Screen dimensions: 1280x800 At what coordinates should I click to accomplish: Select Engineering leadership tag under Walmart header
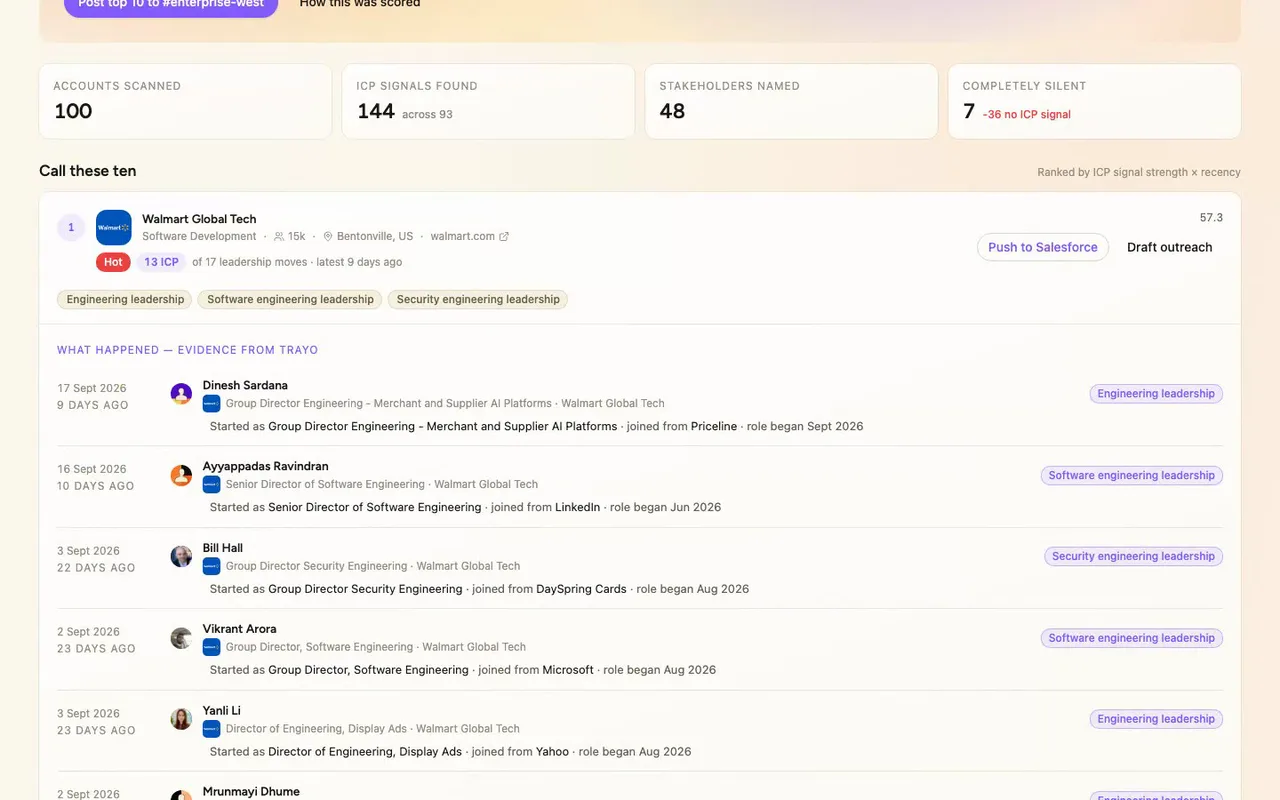pos(125,299)
